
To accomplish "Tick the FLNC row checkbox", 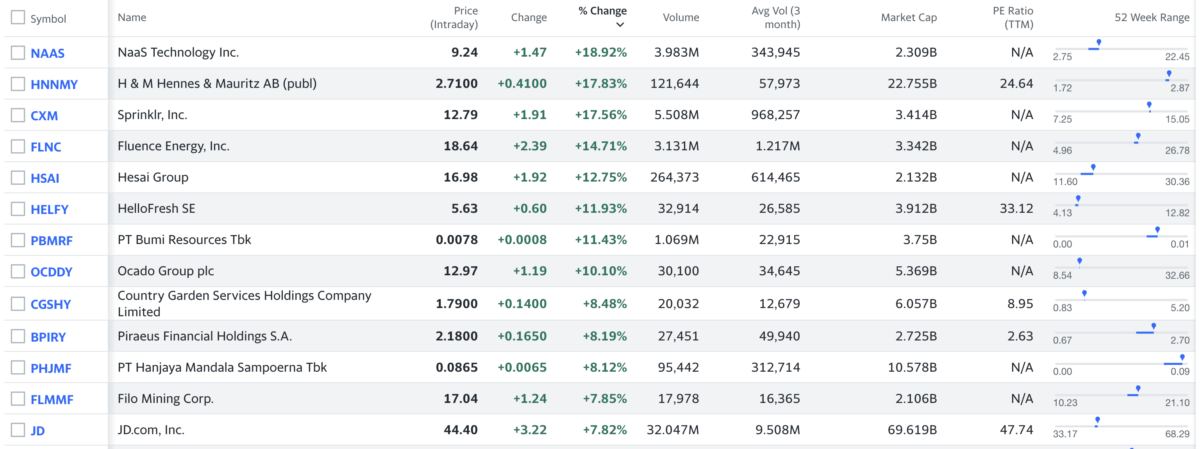I will click(x=17, y=146).
